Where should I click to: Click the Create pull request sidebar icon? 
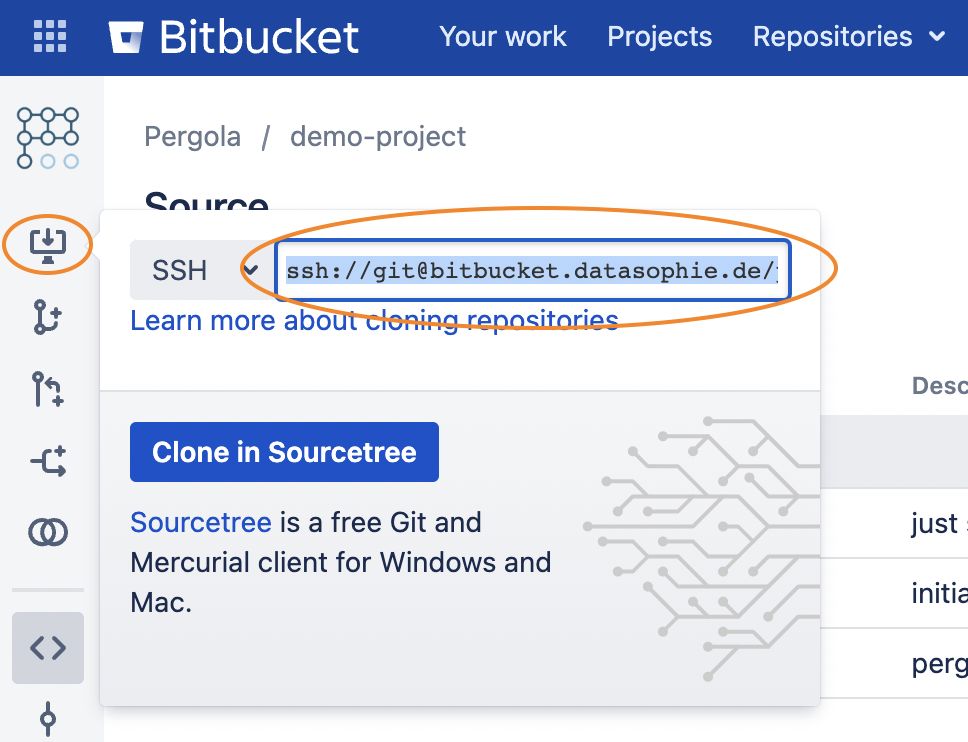[x=48, y=389]
